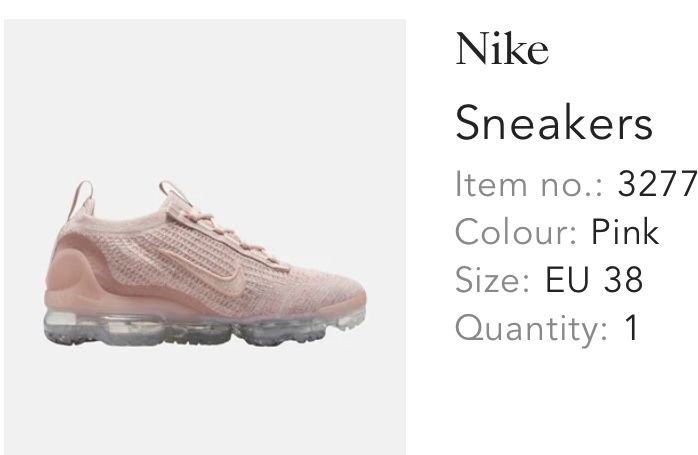Click the 'Item no.:' label
698x455 pixels.
(x=529, y=184)
